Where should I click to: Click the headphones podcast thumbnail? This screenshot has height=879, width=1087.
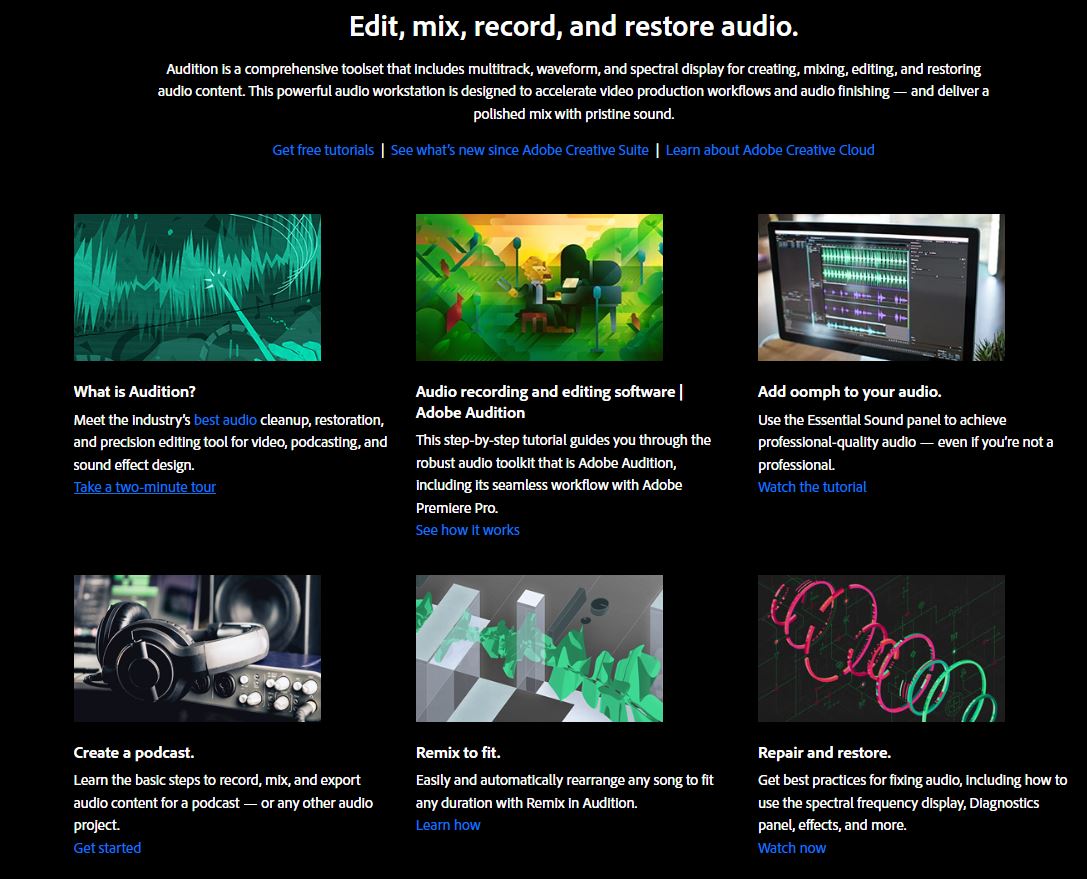point(196,648)
